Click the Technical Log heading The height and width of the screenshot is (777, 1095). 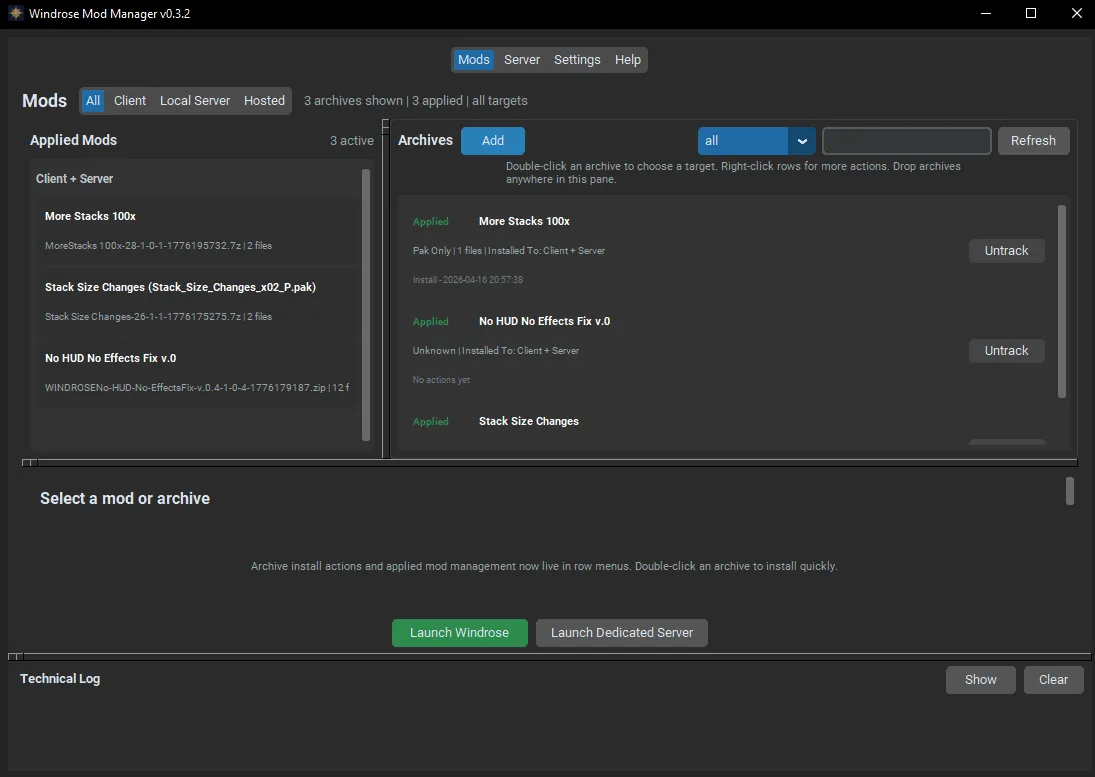click(60, 679)
